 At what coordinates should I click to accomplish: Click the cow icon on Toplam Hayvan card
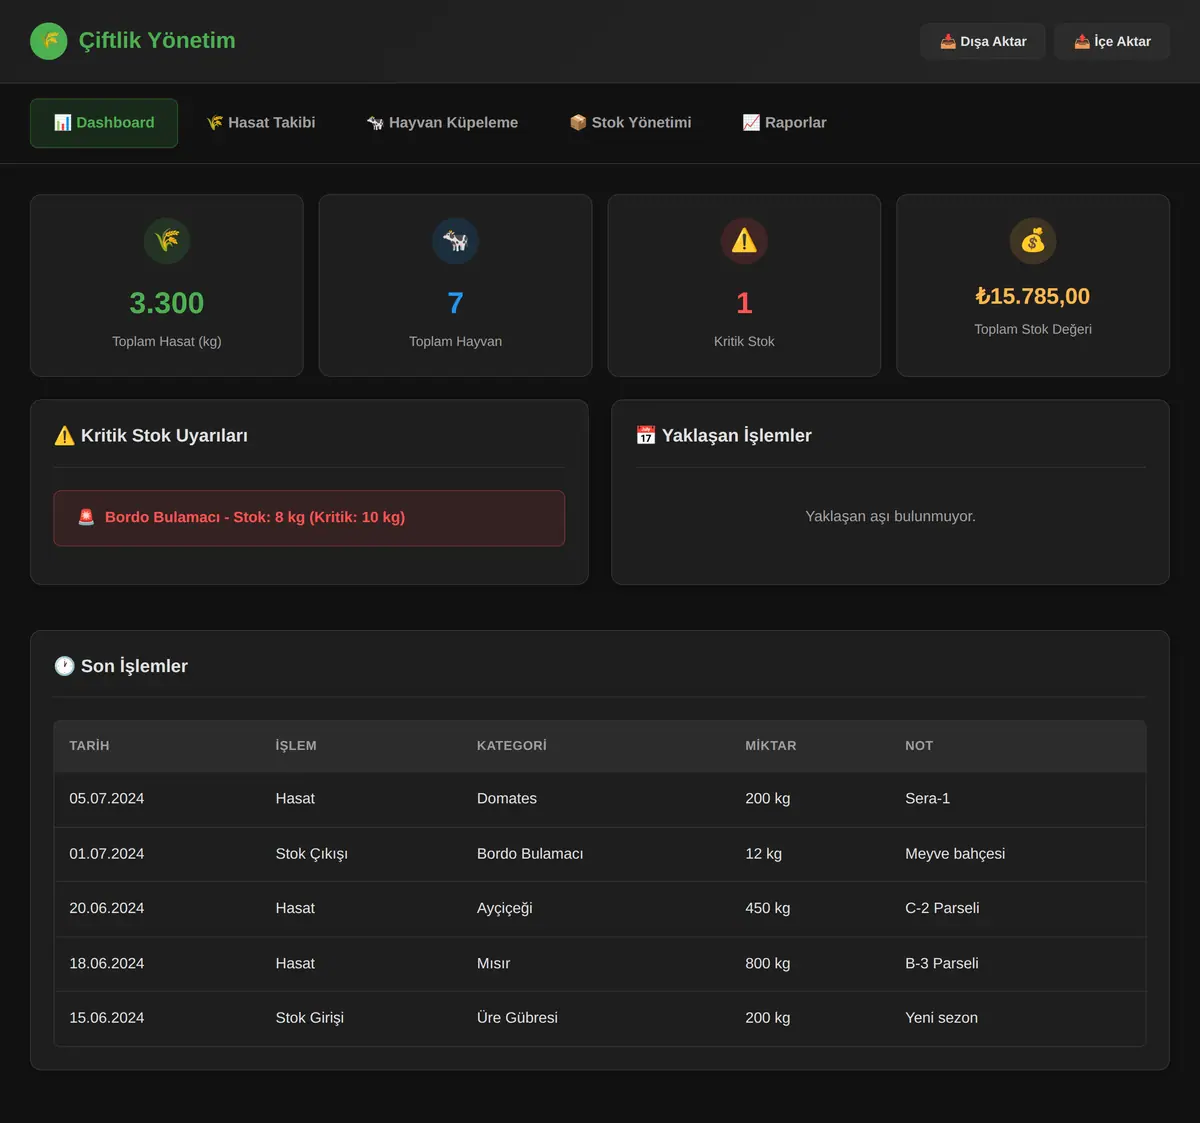coord(455,241)
